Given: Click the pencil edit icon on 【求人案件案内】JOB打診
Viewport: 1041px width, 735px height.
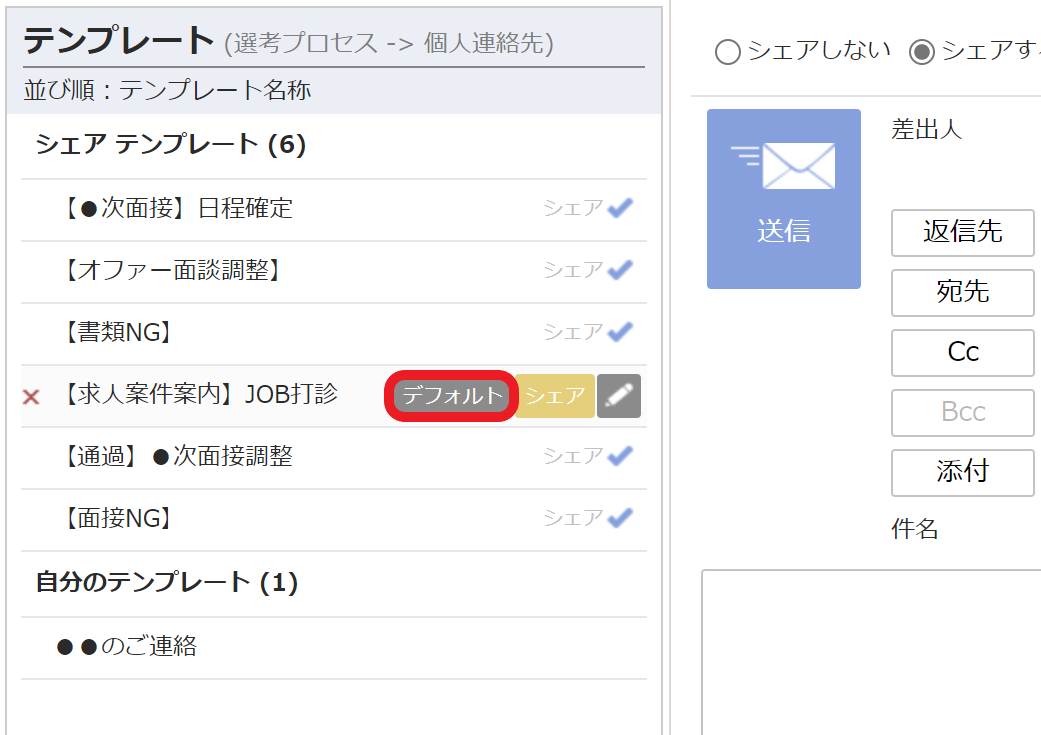Looking at the screenshot, I should 618,395.
